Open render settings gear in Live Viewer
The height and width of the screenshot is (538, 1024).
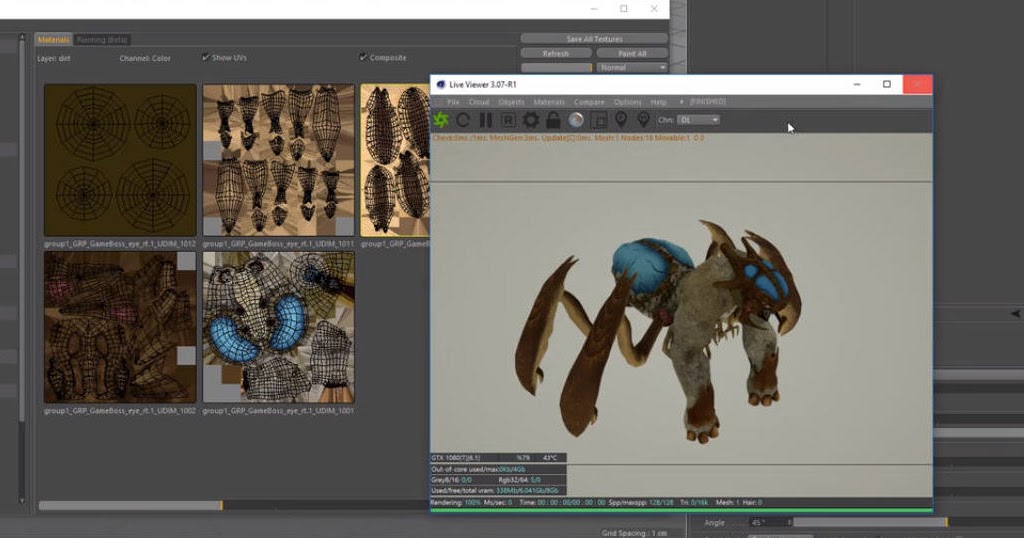click(x=531, y=120)
